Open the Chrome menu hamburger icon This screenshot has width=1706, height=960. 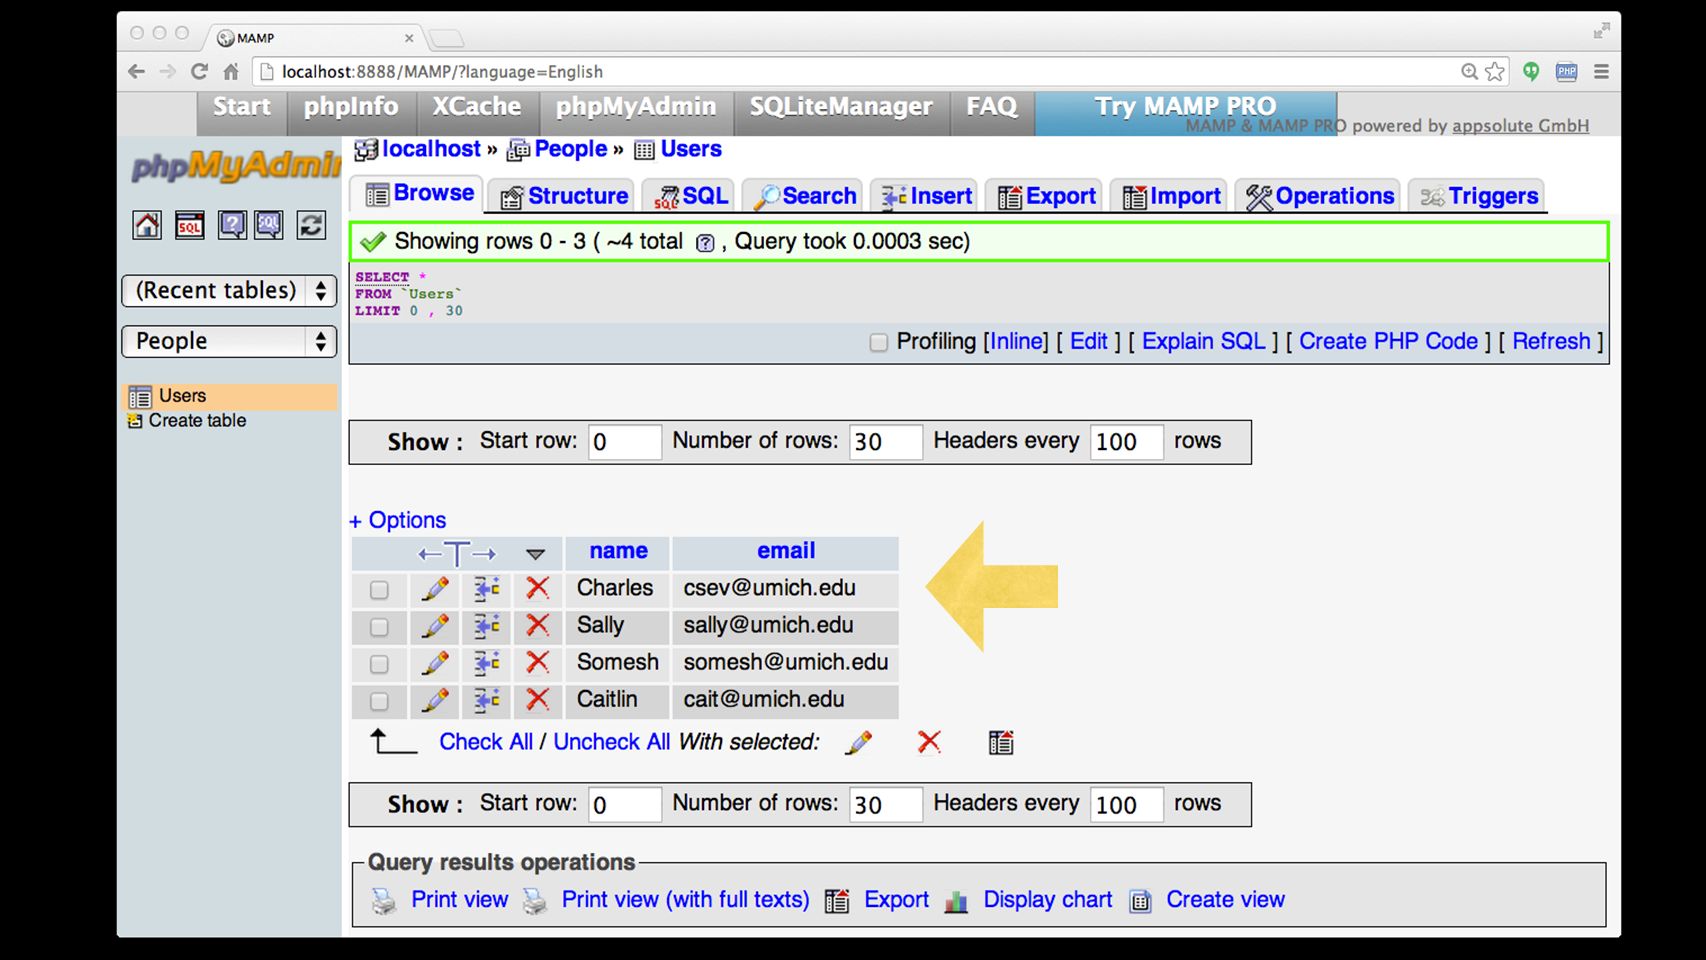pyautogui.click(x=1601, y=71)
